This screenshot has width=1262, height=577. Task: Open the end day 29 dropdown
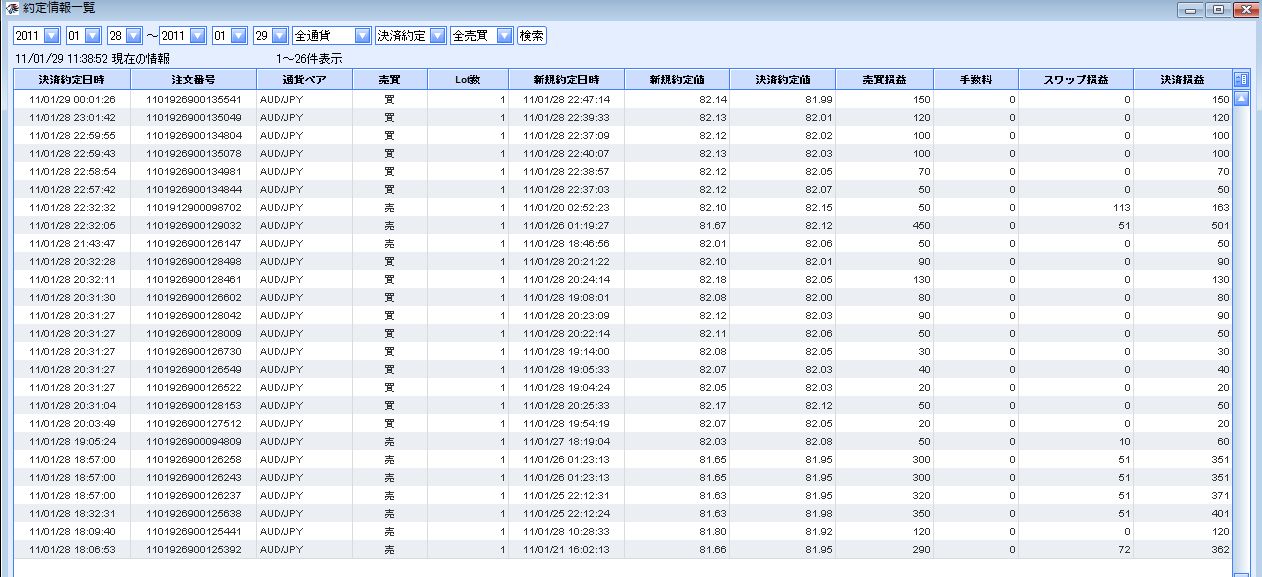(x=280, y=35)
